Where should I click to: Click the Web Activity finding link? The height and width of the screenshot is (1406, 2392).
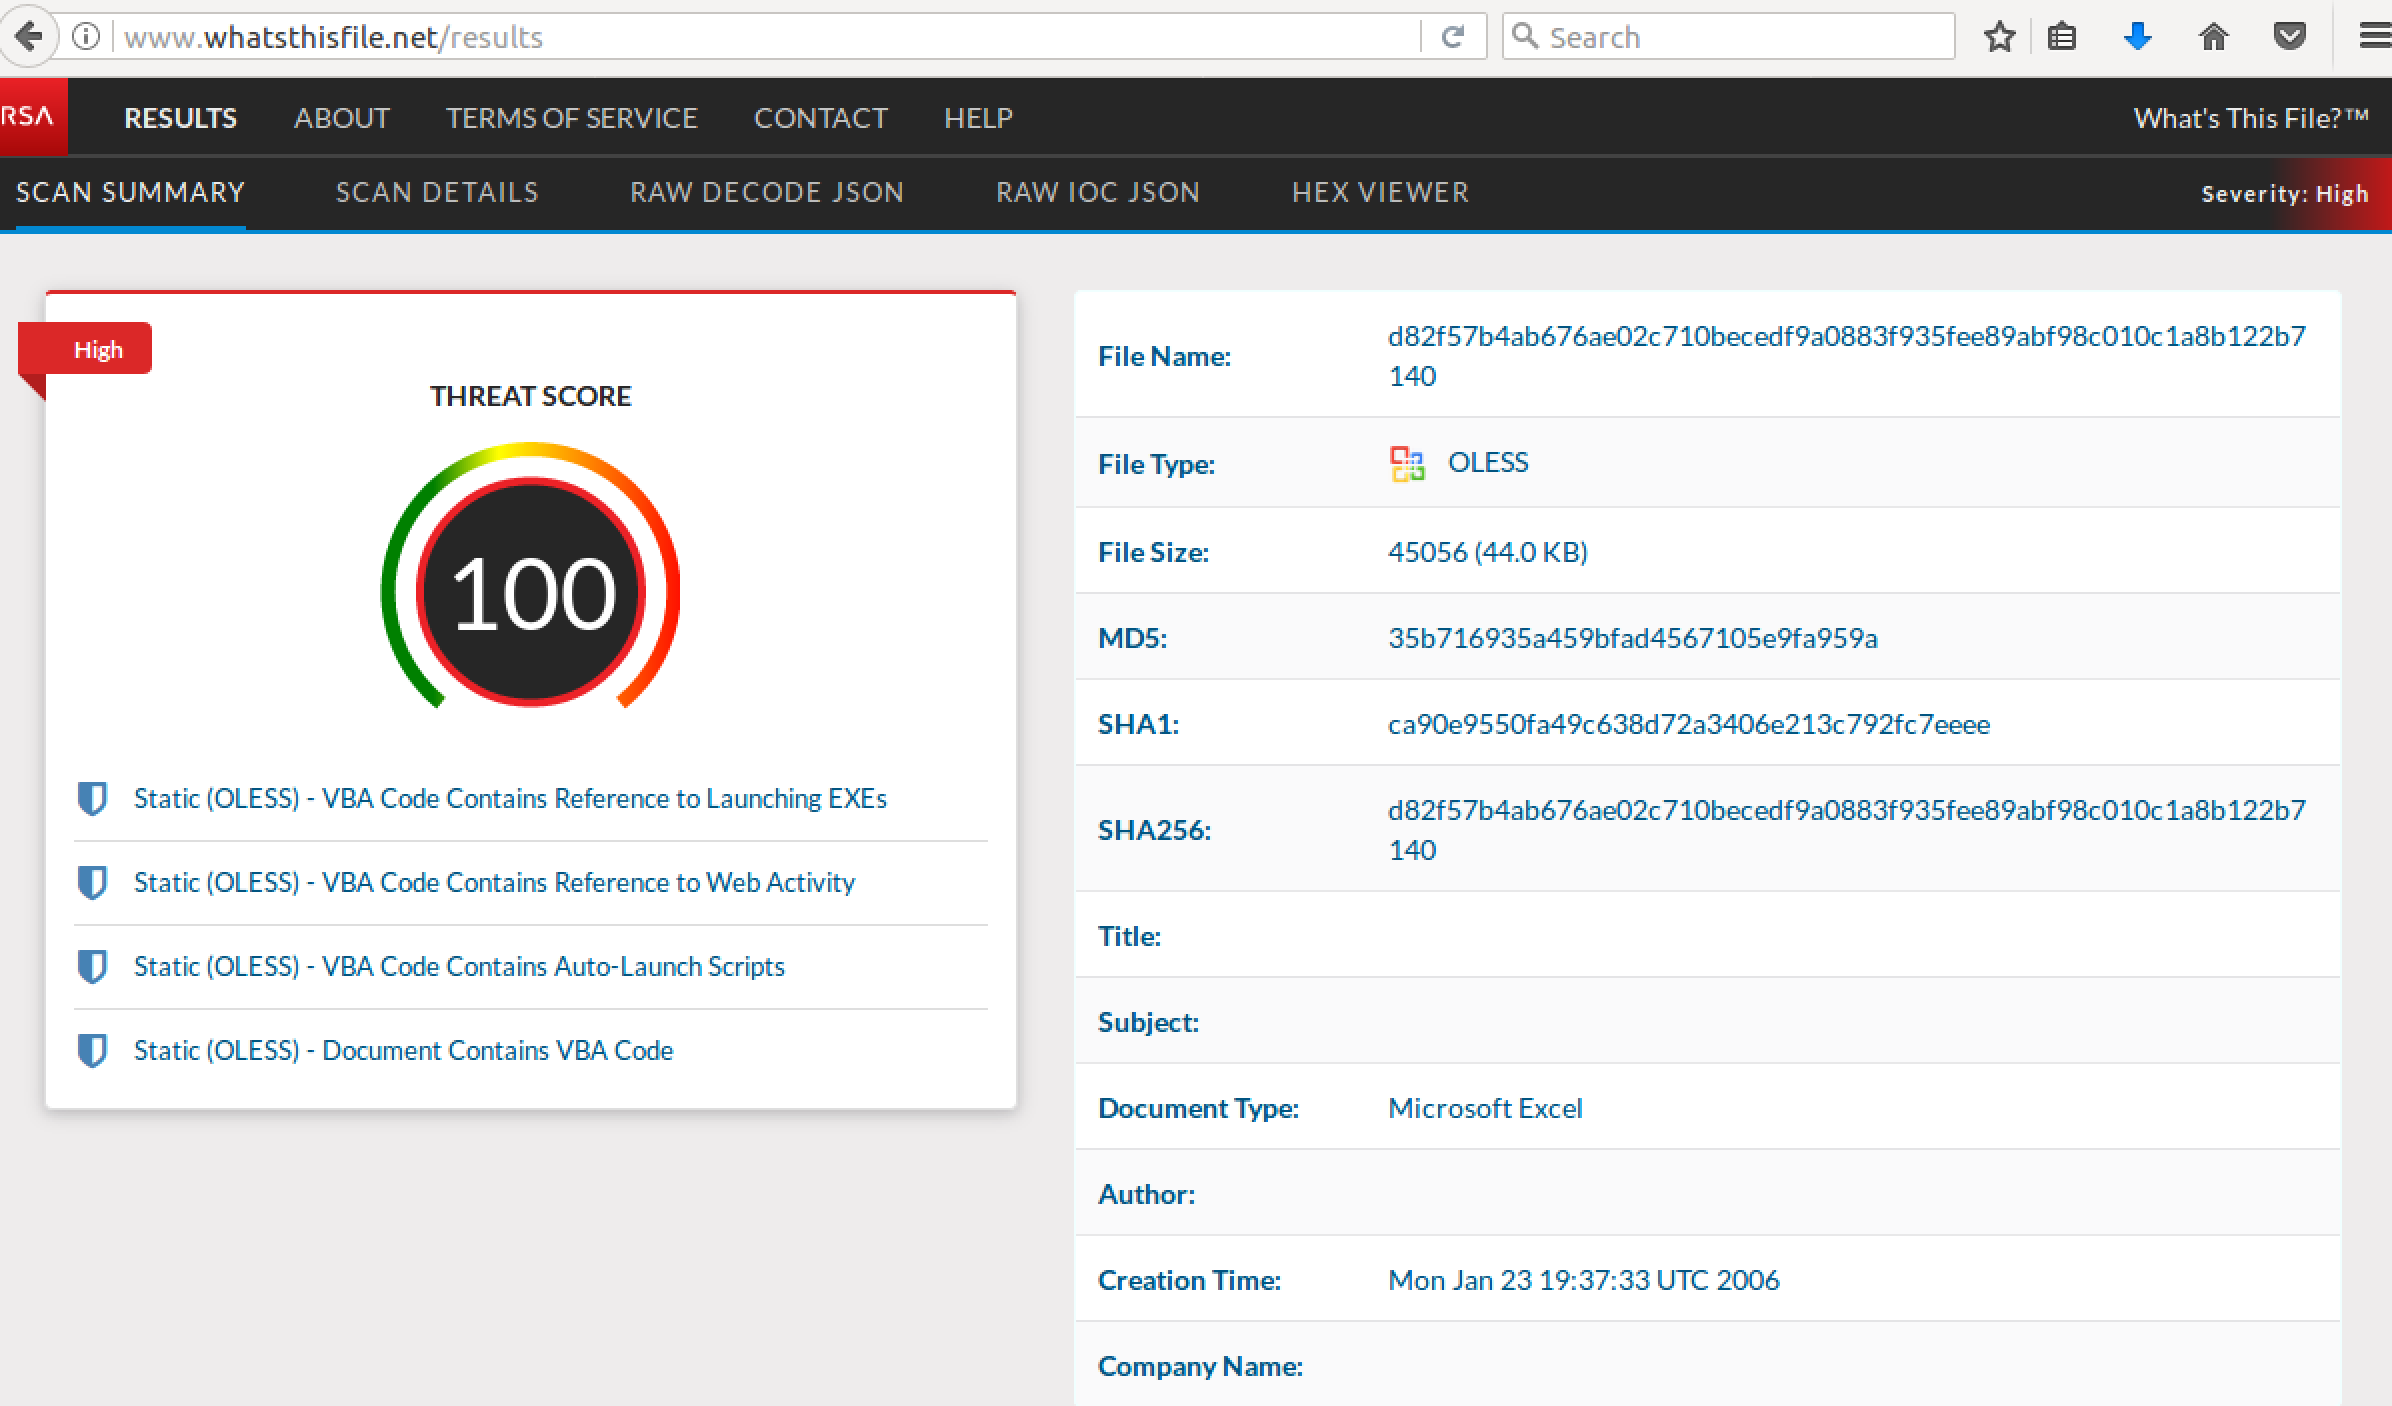pos(494,882)
